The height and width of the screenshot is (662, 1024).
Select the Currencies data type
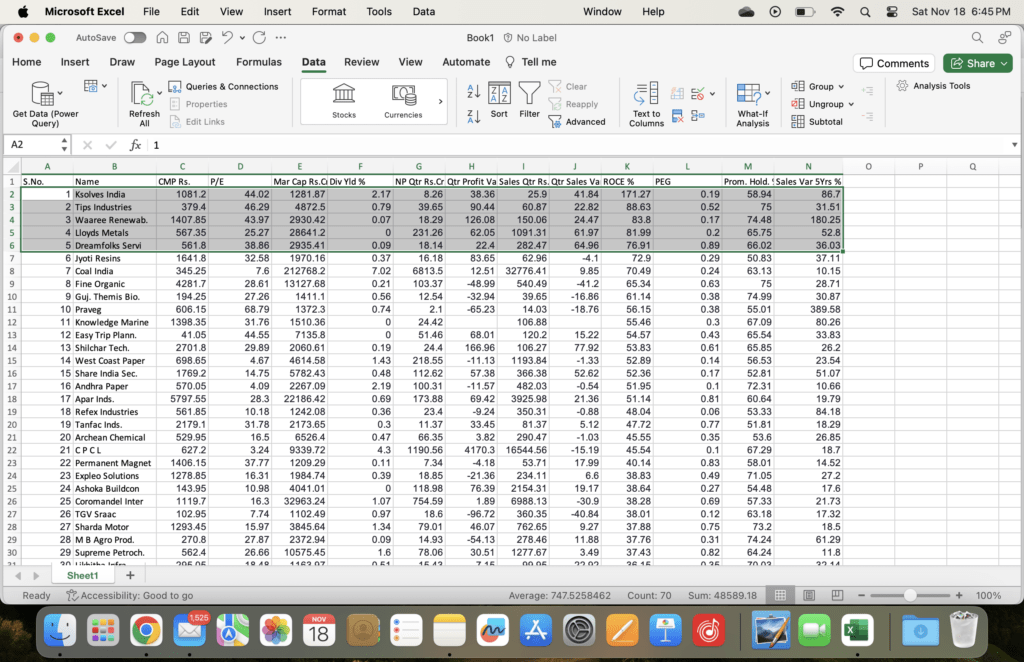pyautogui.click(x=403, y=101)
